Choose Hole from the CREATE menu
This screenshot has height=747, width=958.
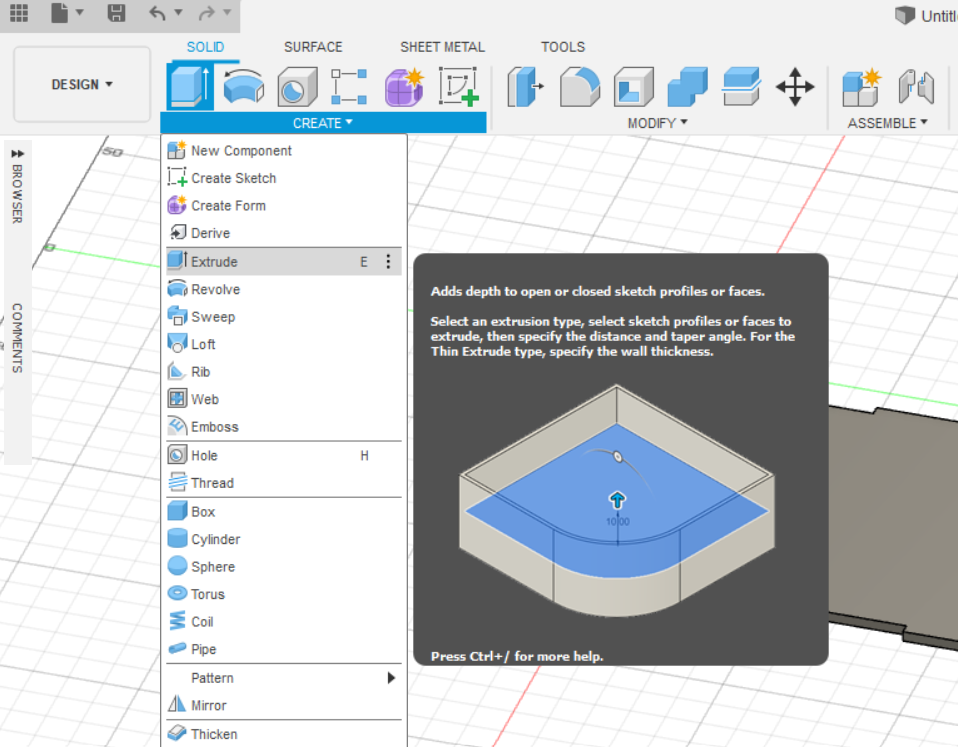coord(284,455)
